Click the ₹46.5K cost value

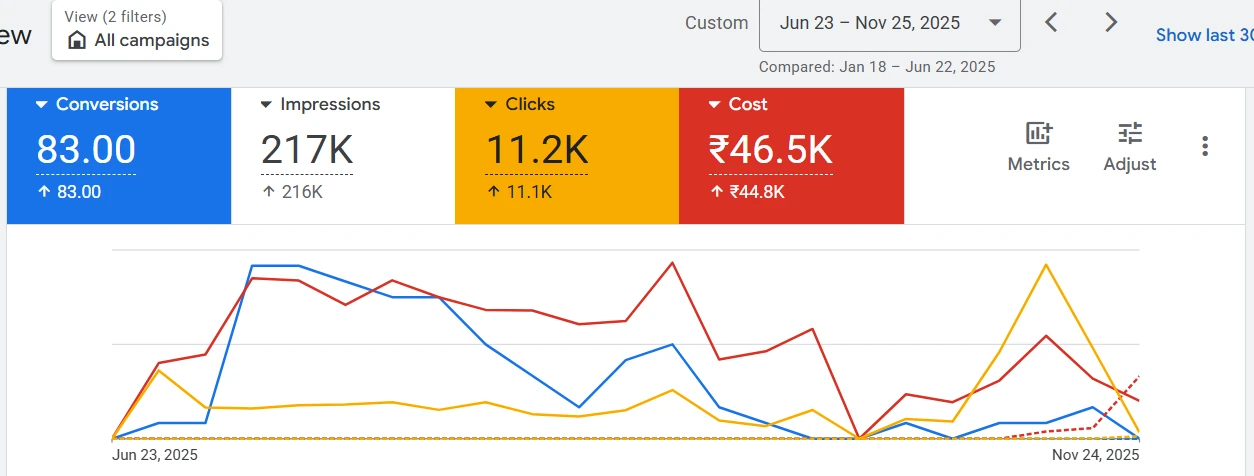[771, 150]
